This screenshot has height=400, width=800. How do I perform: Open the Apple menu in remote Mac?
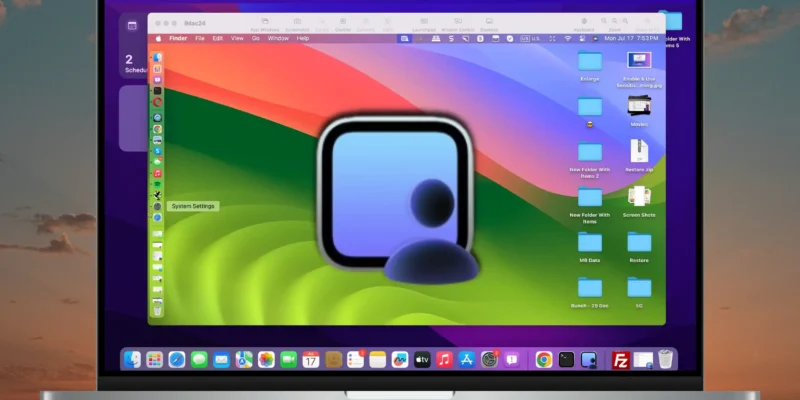pos(158,38)
